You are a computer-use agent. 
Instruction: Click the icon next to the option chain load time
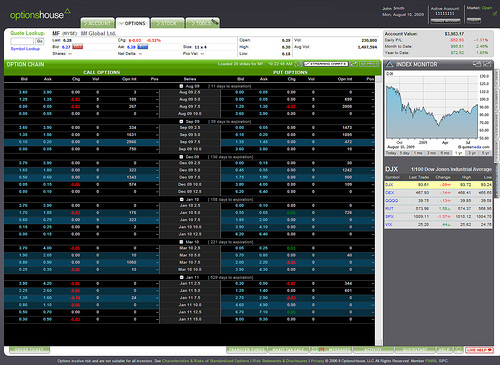click(299, 64)
